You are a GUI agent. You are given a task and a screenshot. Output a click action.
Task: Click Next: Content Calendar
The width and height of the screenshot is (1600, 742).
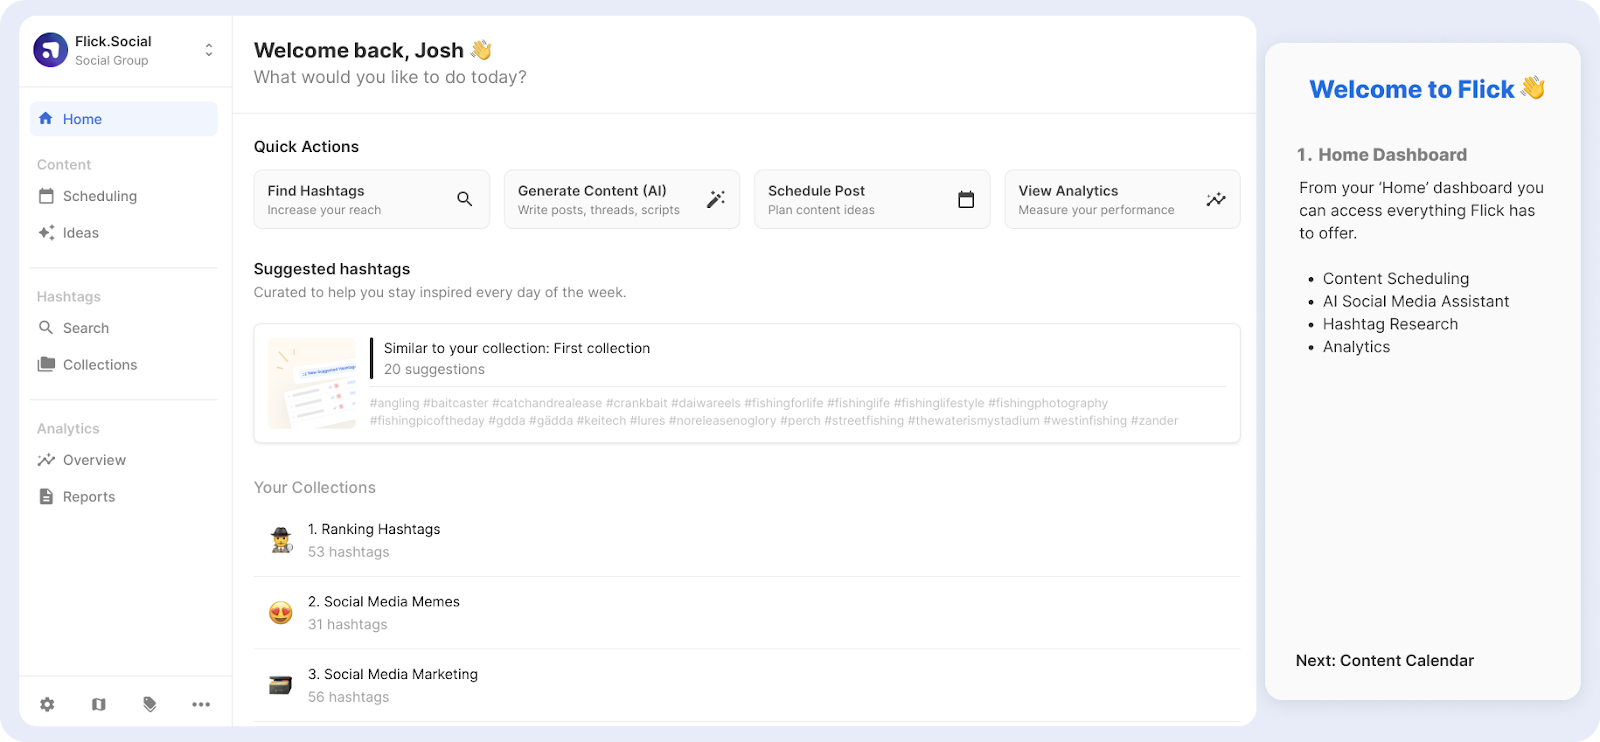coord(1384,660)
